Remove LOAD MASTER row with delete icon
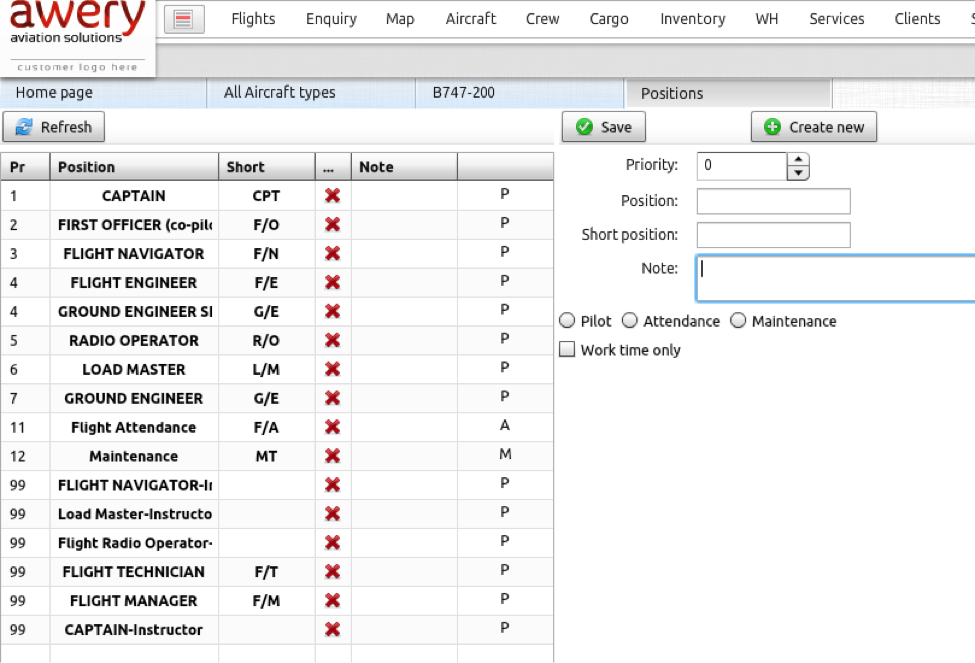The height and width of the screenshot is (663, 975). [332, 370]
